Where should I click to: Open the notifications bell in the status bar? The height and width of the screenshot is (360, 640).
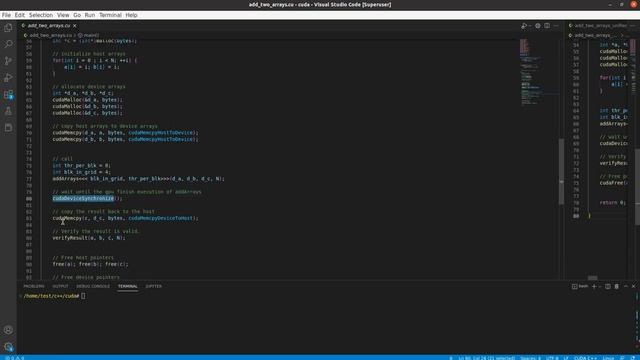633,358
